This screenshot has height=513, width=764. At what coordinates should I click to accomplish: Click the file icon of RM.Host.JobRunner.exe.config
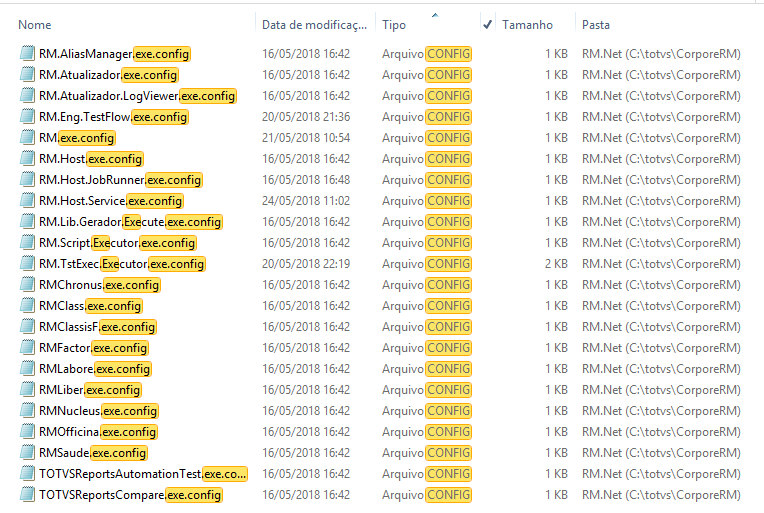[x=27, y=179]
